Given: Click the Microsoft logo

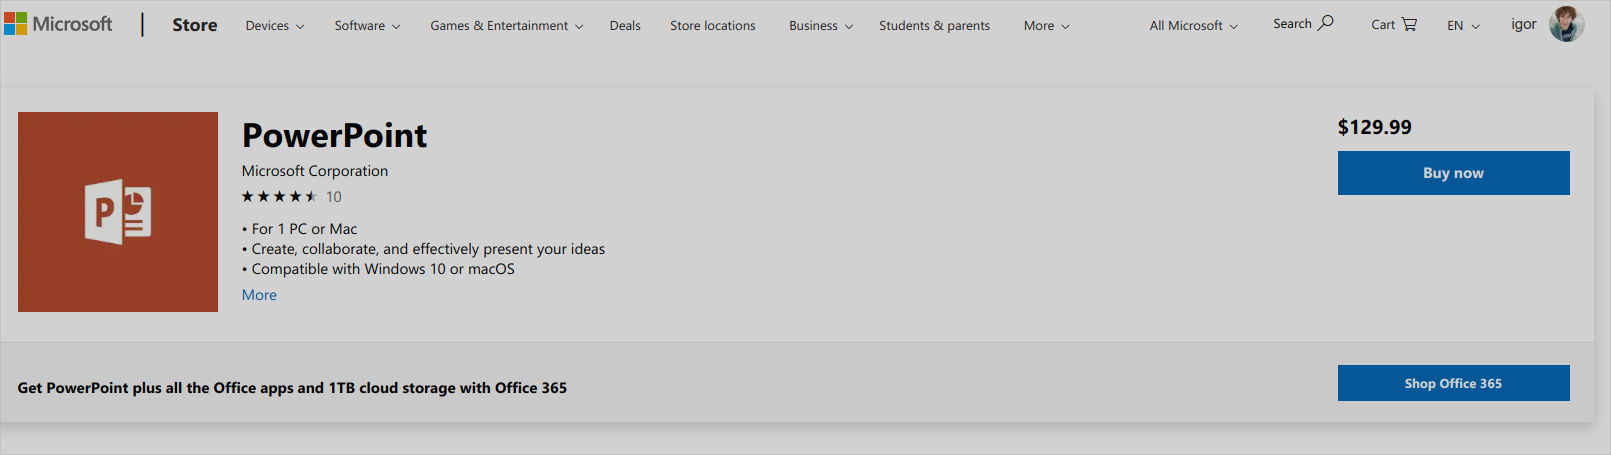Looking at the screenshot, I should tap(58, 24).
